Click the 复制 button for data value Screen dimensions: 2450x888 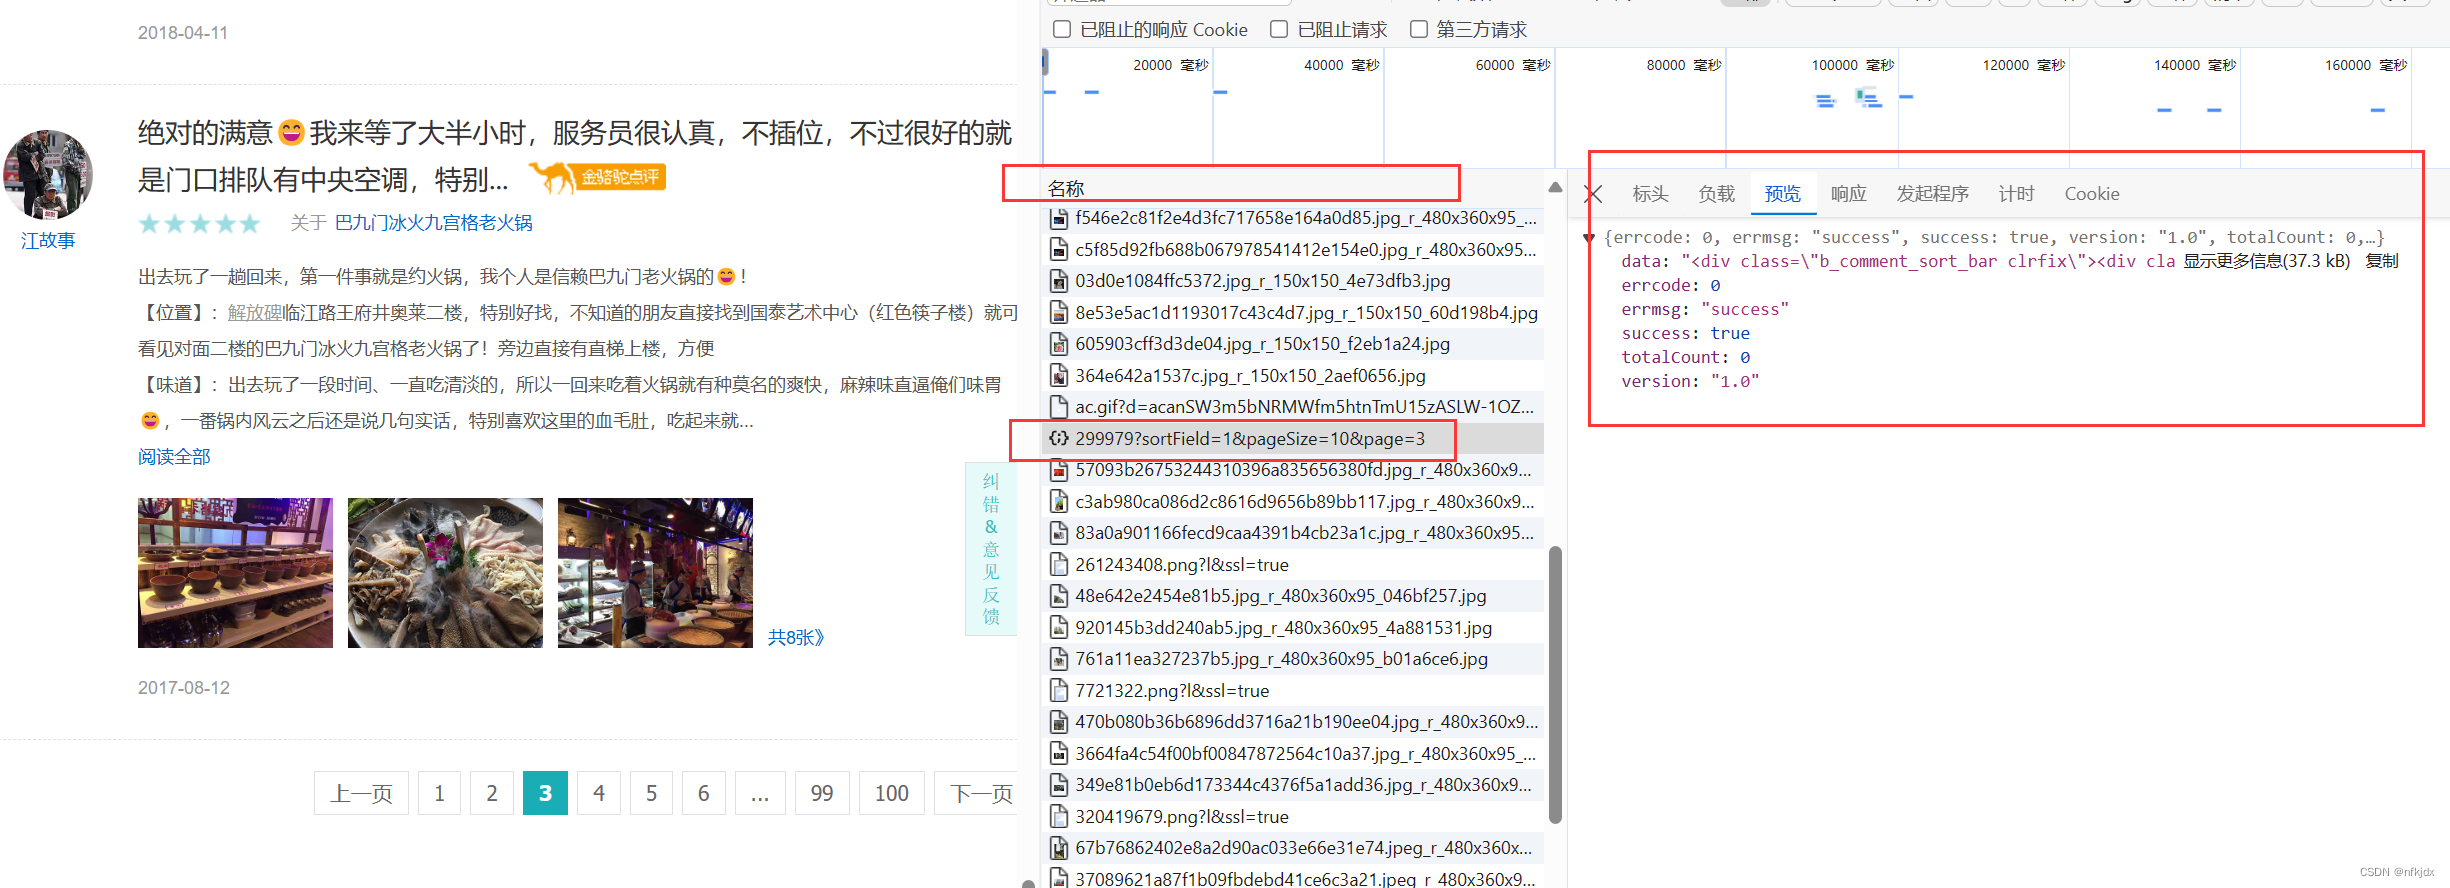pyautogui.click(x=2381, y=261)
